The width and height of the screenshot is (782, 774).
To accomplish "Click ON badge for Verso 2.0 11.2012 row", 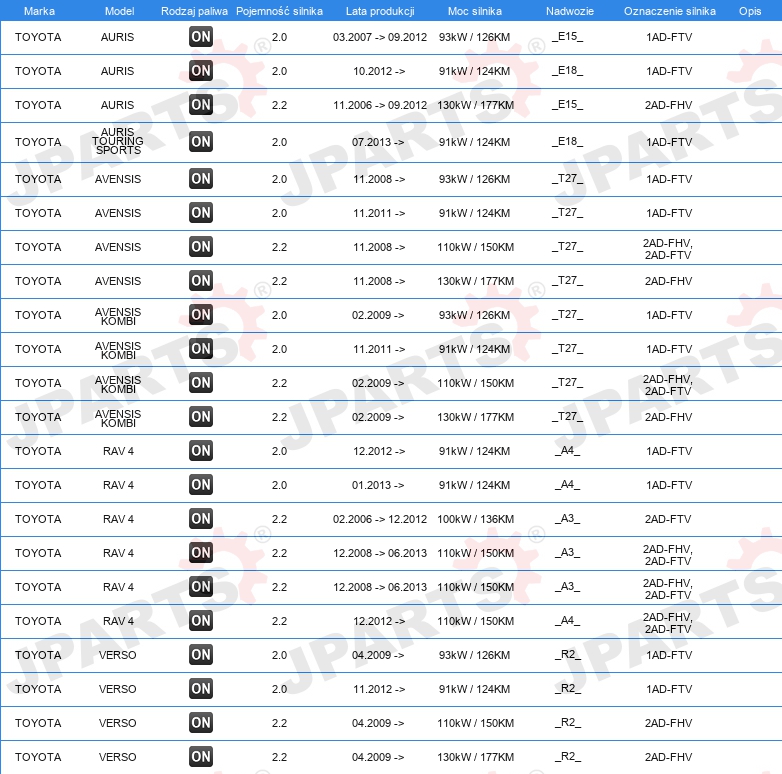I will [x=201, y=689].
